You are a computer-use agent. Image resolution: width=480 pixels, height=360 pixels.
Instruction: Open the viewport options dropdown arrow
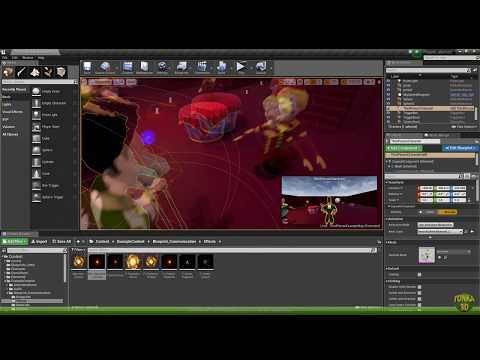(x=84, y=82)
